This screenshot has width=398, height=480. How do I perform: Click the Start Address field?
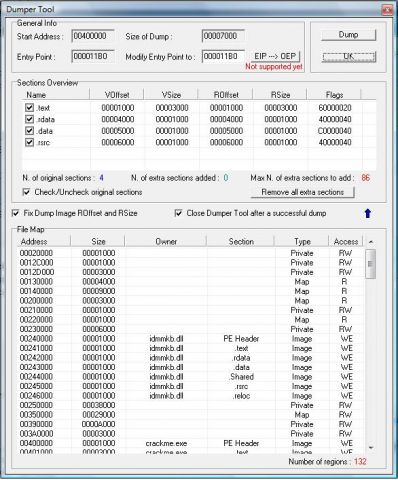click(x=93, y=36)
